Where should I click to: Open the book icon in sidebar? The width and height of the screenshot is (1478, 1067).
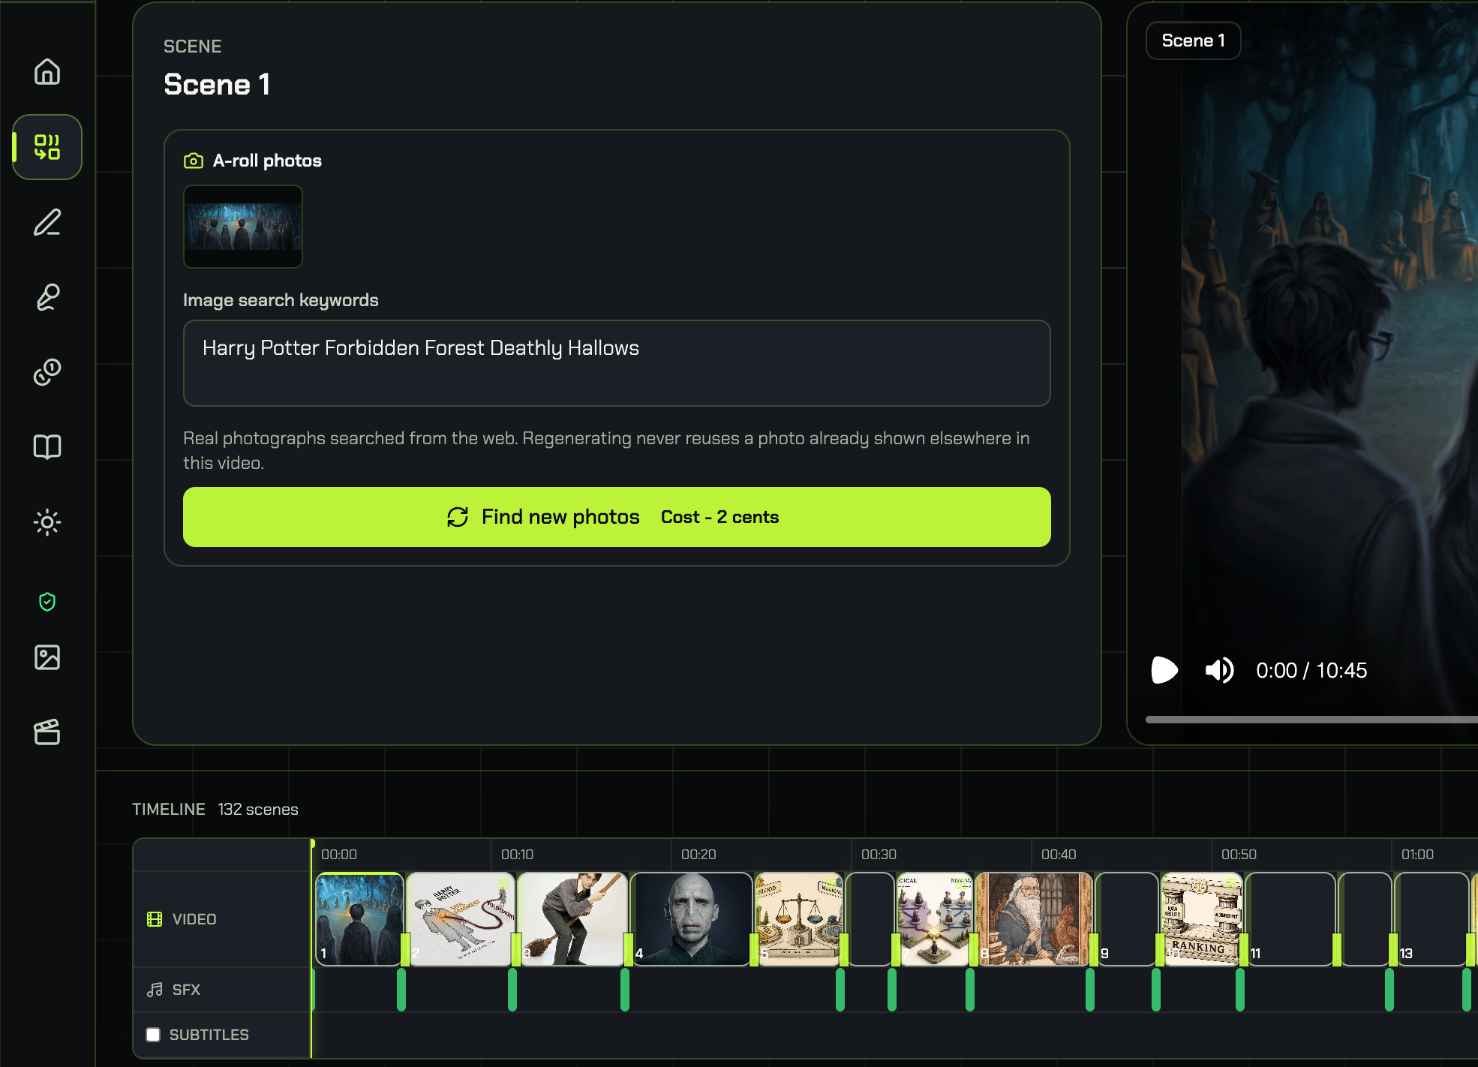tap(47, 447)
